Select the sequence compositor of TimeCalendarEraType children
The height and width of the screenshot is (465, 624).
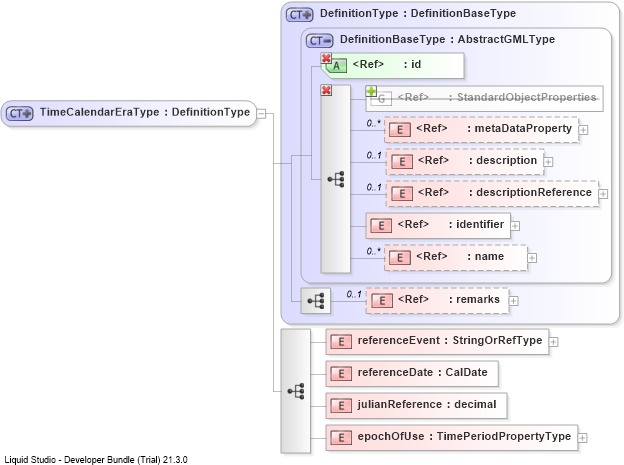tap(296, 391)
